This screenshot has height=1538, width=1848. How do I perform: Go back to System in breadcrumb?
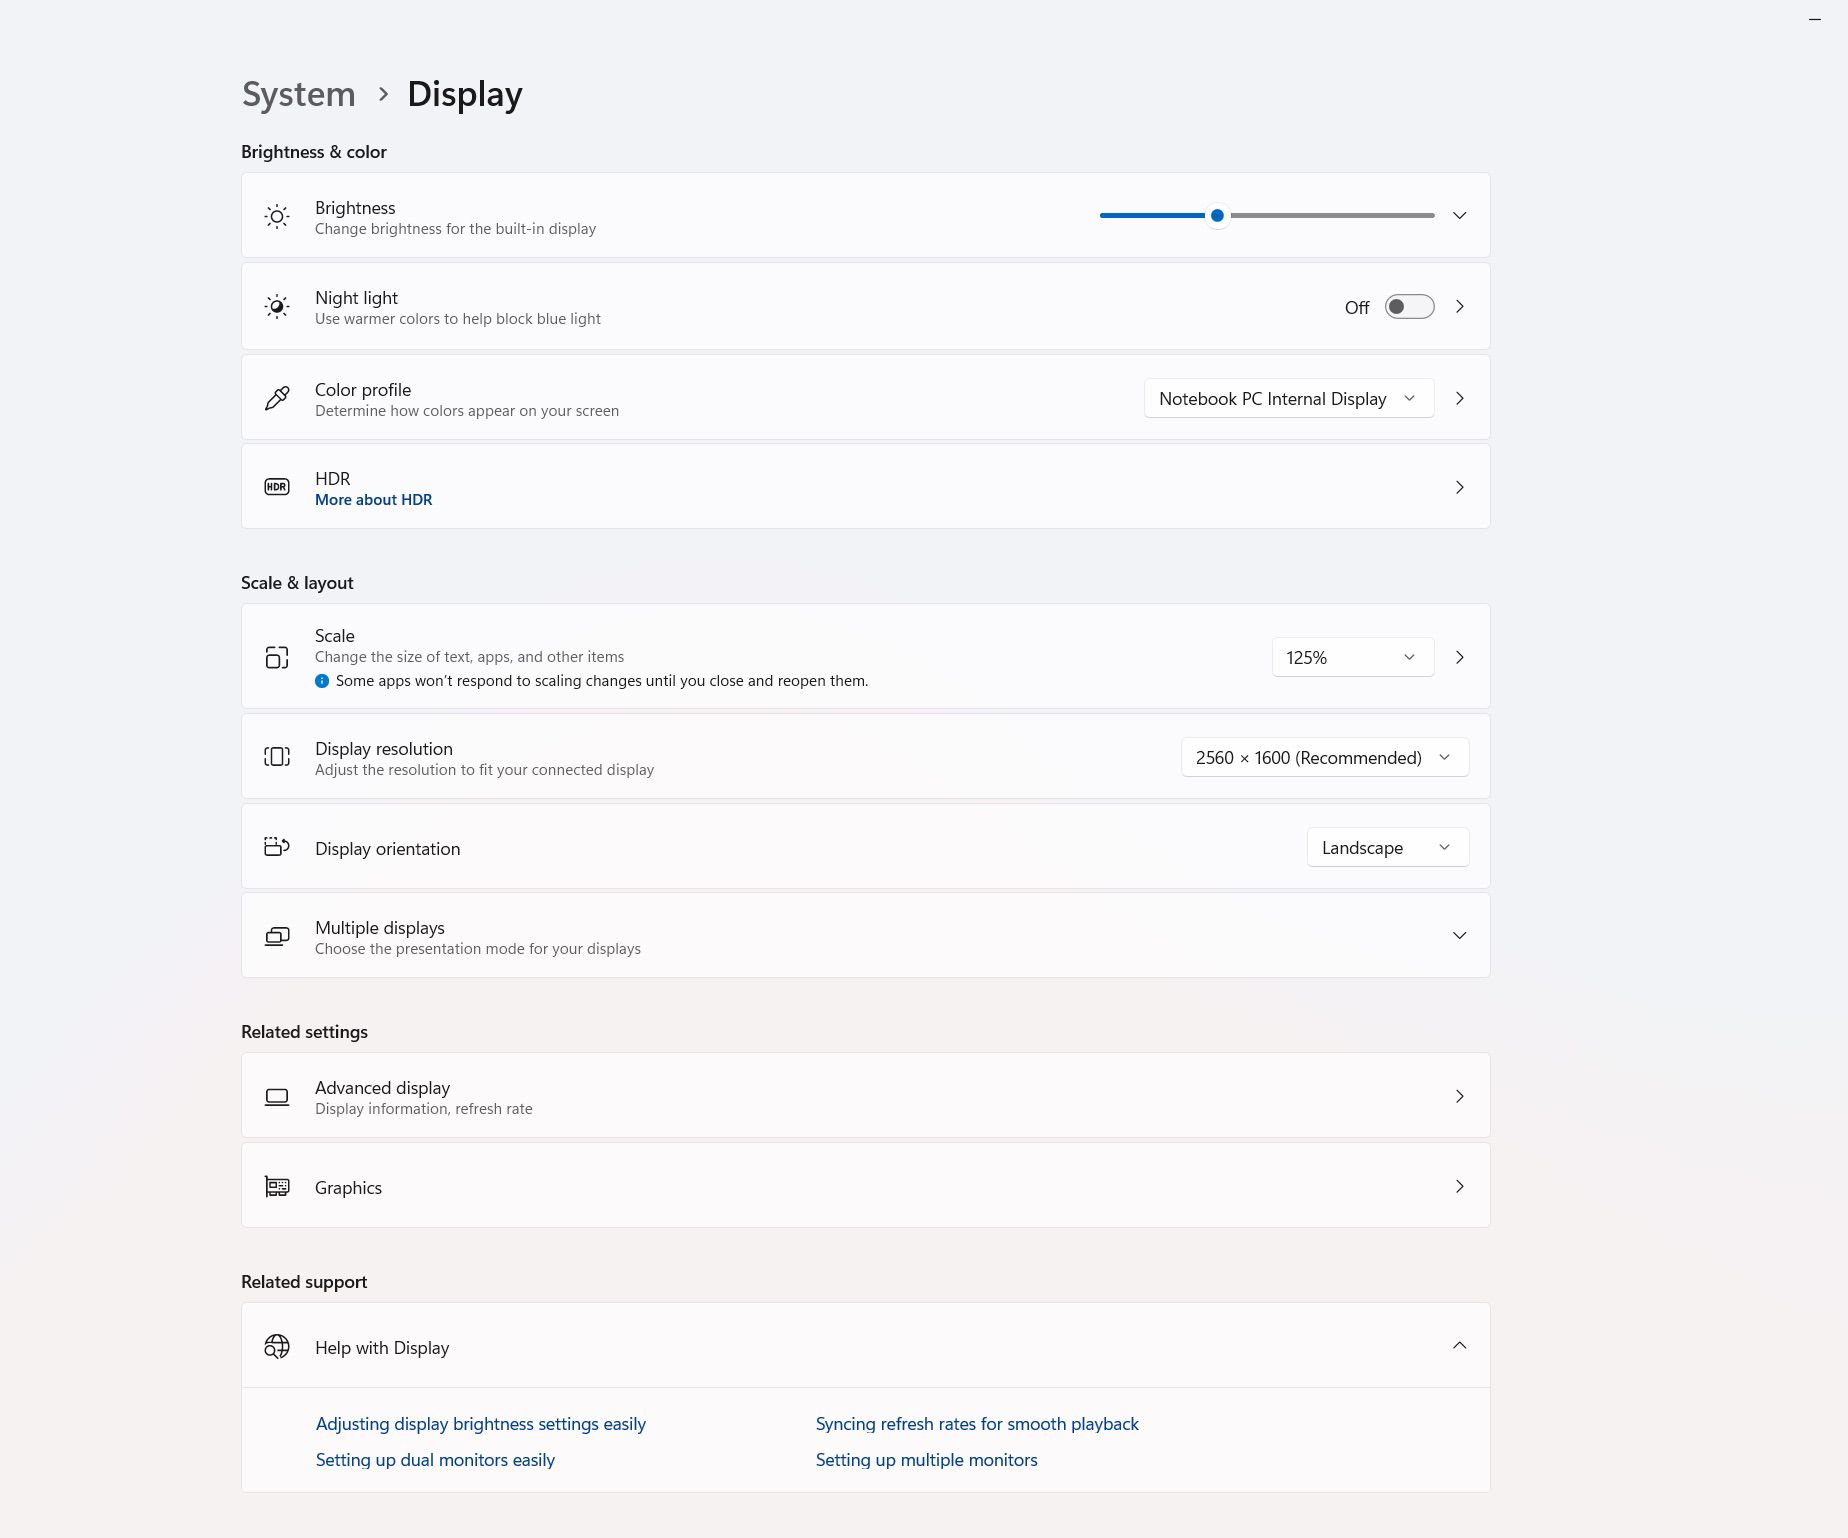pyautogui.click(x=298, y=94)
